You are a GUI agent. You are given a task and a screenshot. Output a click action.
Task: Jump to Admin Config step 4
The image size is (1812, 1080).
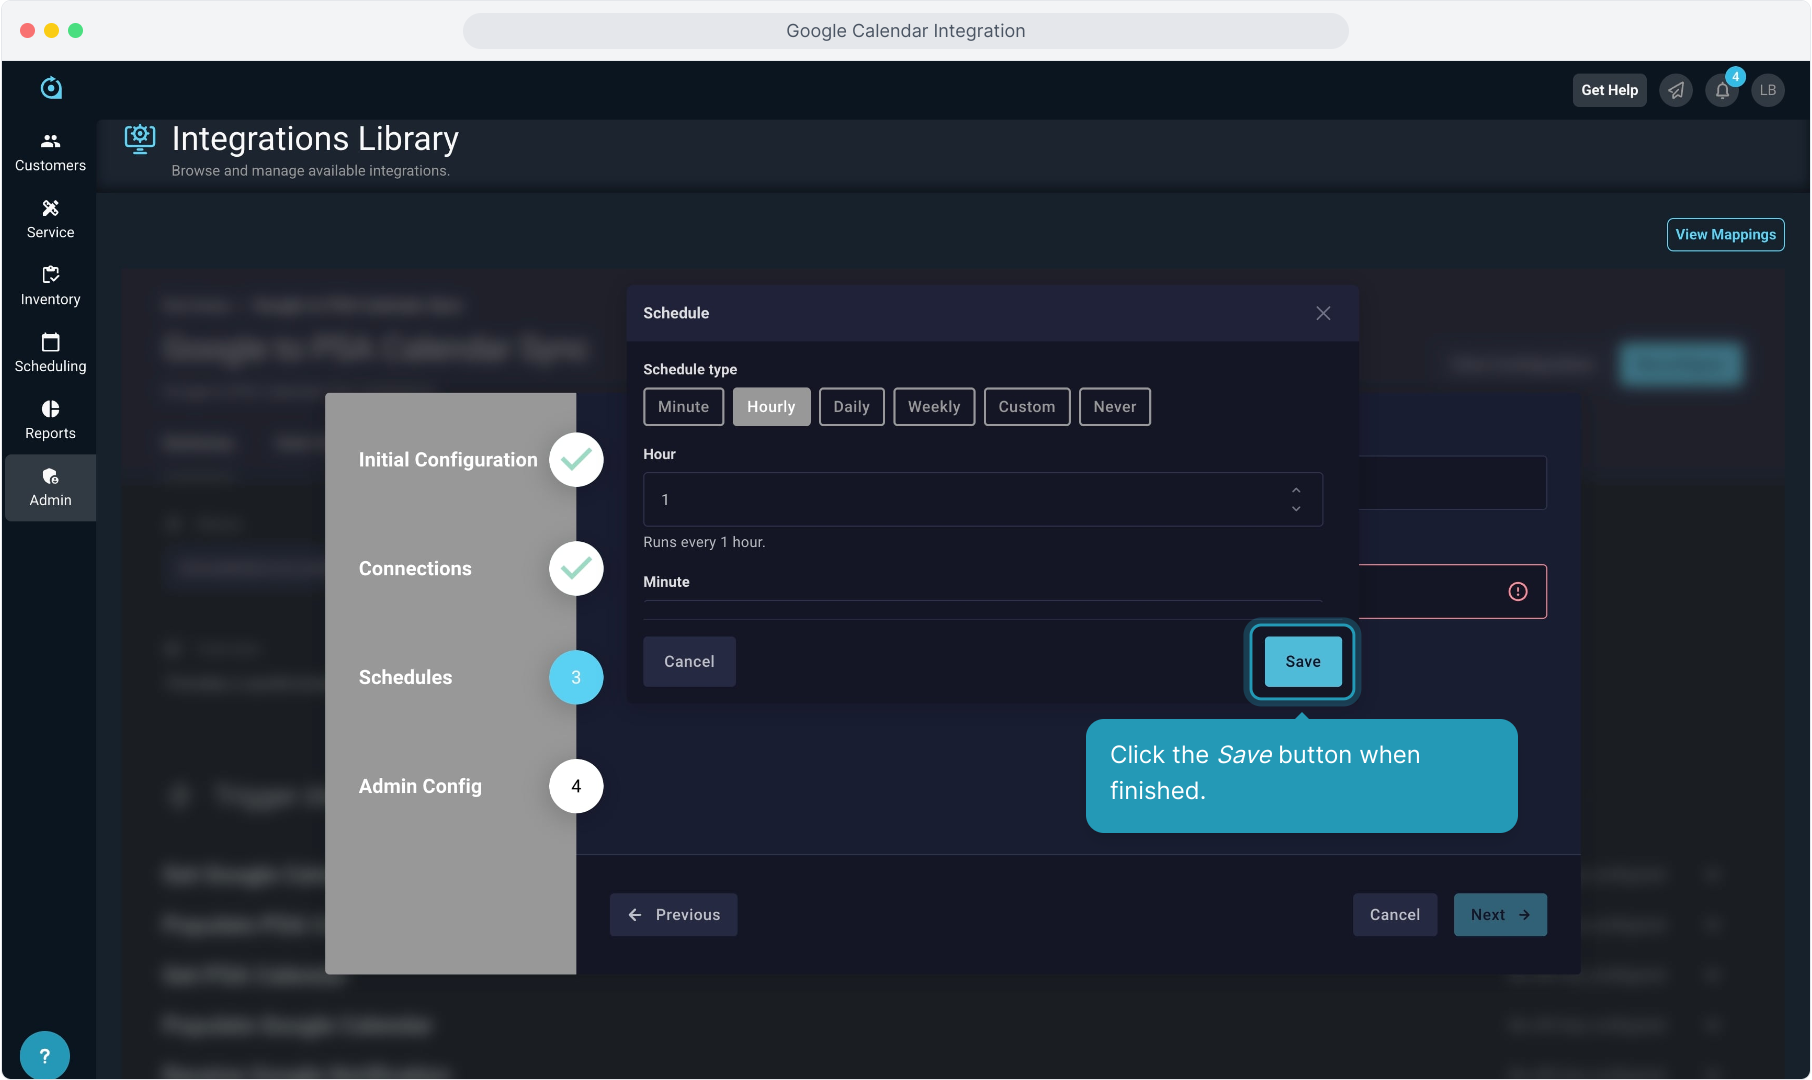tap(576, 786)
